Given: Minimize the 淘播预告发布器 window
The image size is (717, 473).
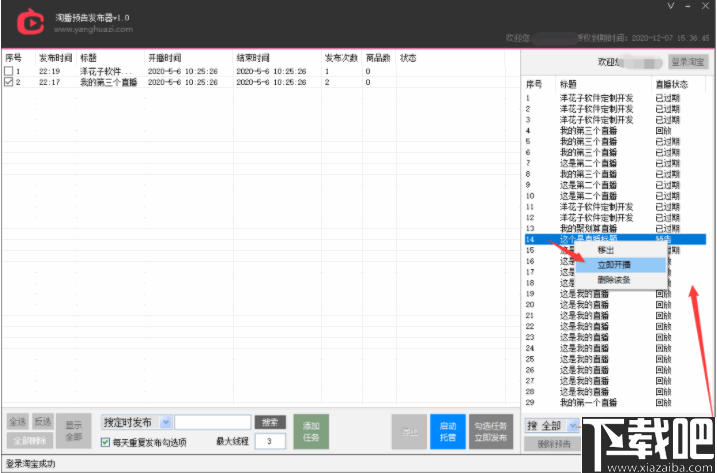Looking at the screenshot, I should (688, 6).
